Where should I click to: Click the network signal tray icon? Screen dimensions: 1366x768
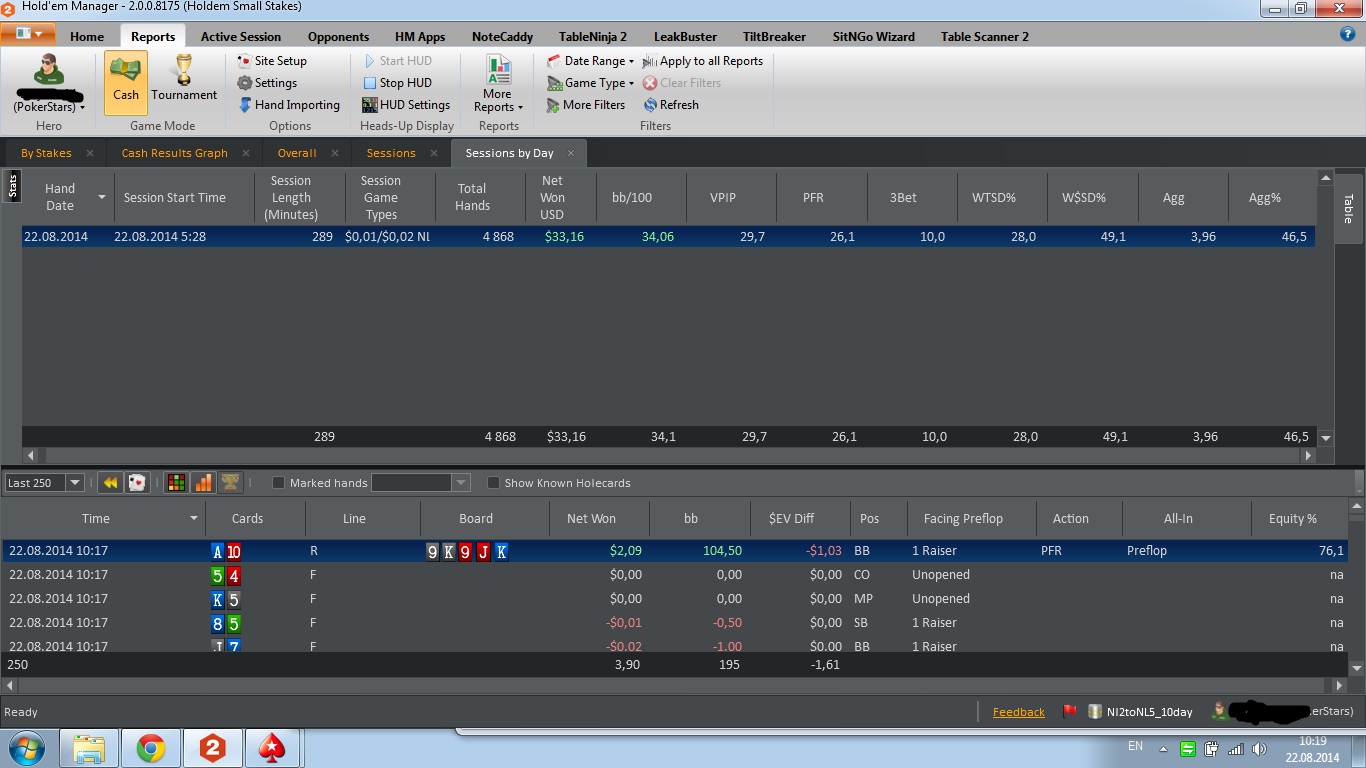point(1236,749)
